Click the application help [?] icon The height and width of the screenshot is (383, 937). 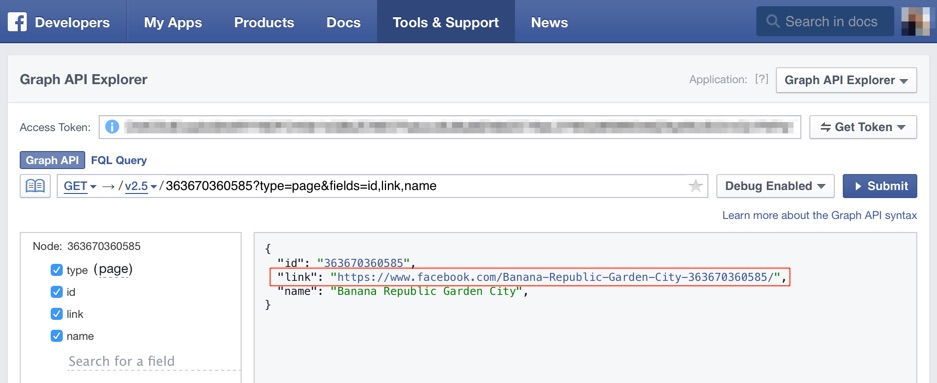pyautogui.click(x=761, y=79)
